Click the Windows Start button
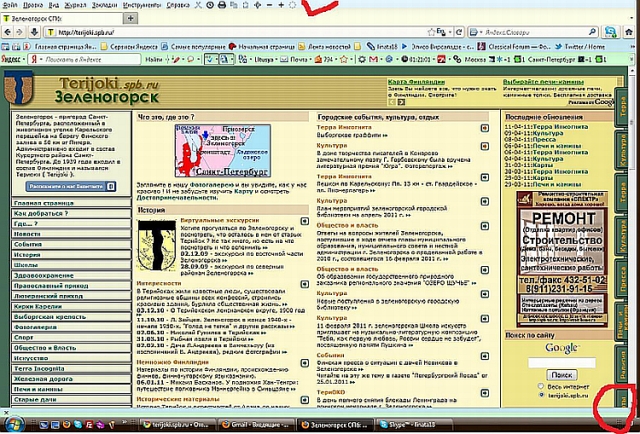 click(10, 424)
